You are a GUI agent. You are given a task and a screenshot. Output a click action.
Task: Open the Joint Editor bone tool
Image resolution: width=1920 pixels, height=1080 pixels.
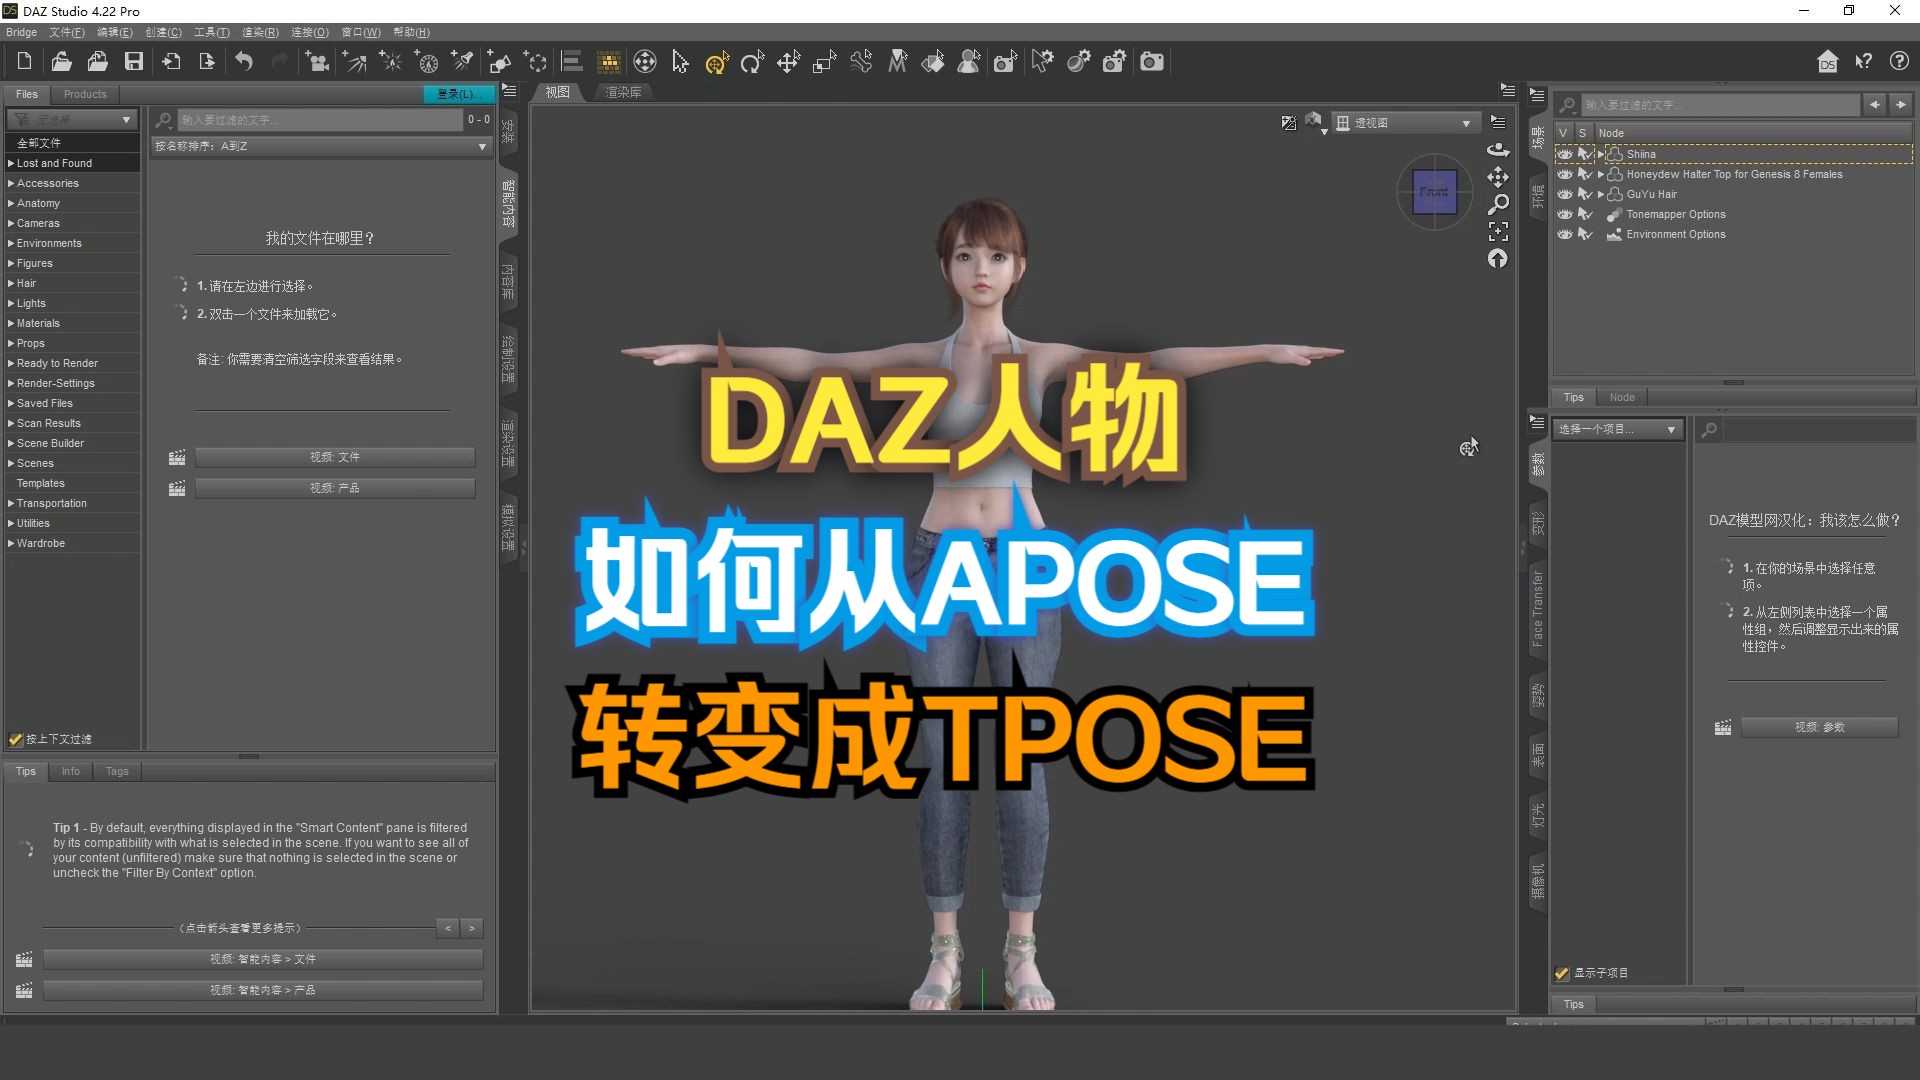coord(861,61)
